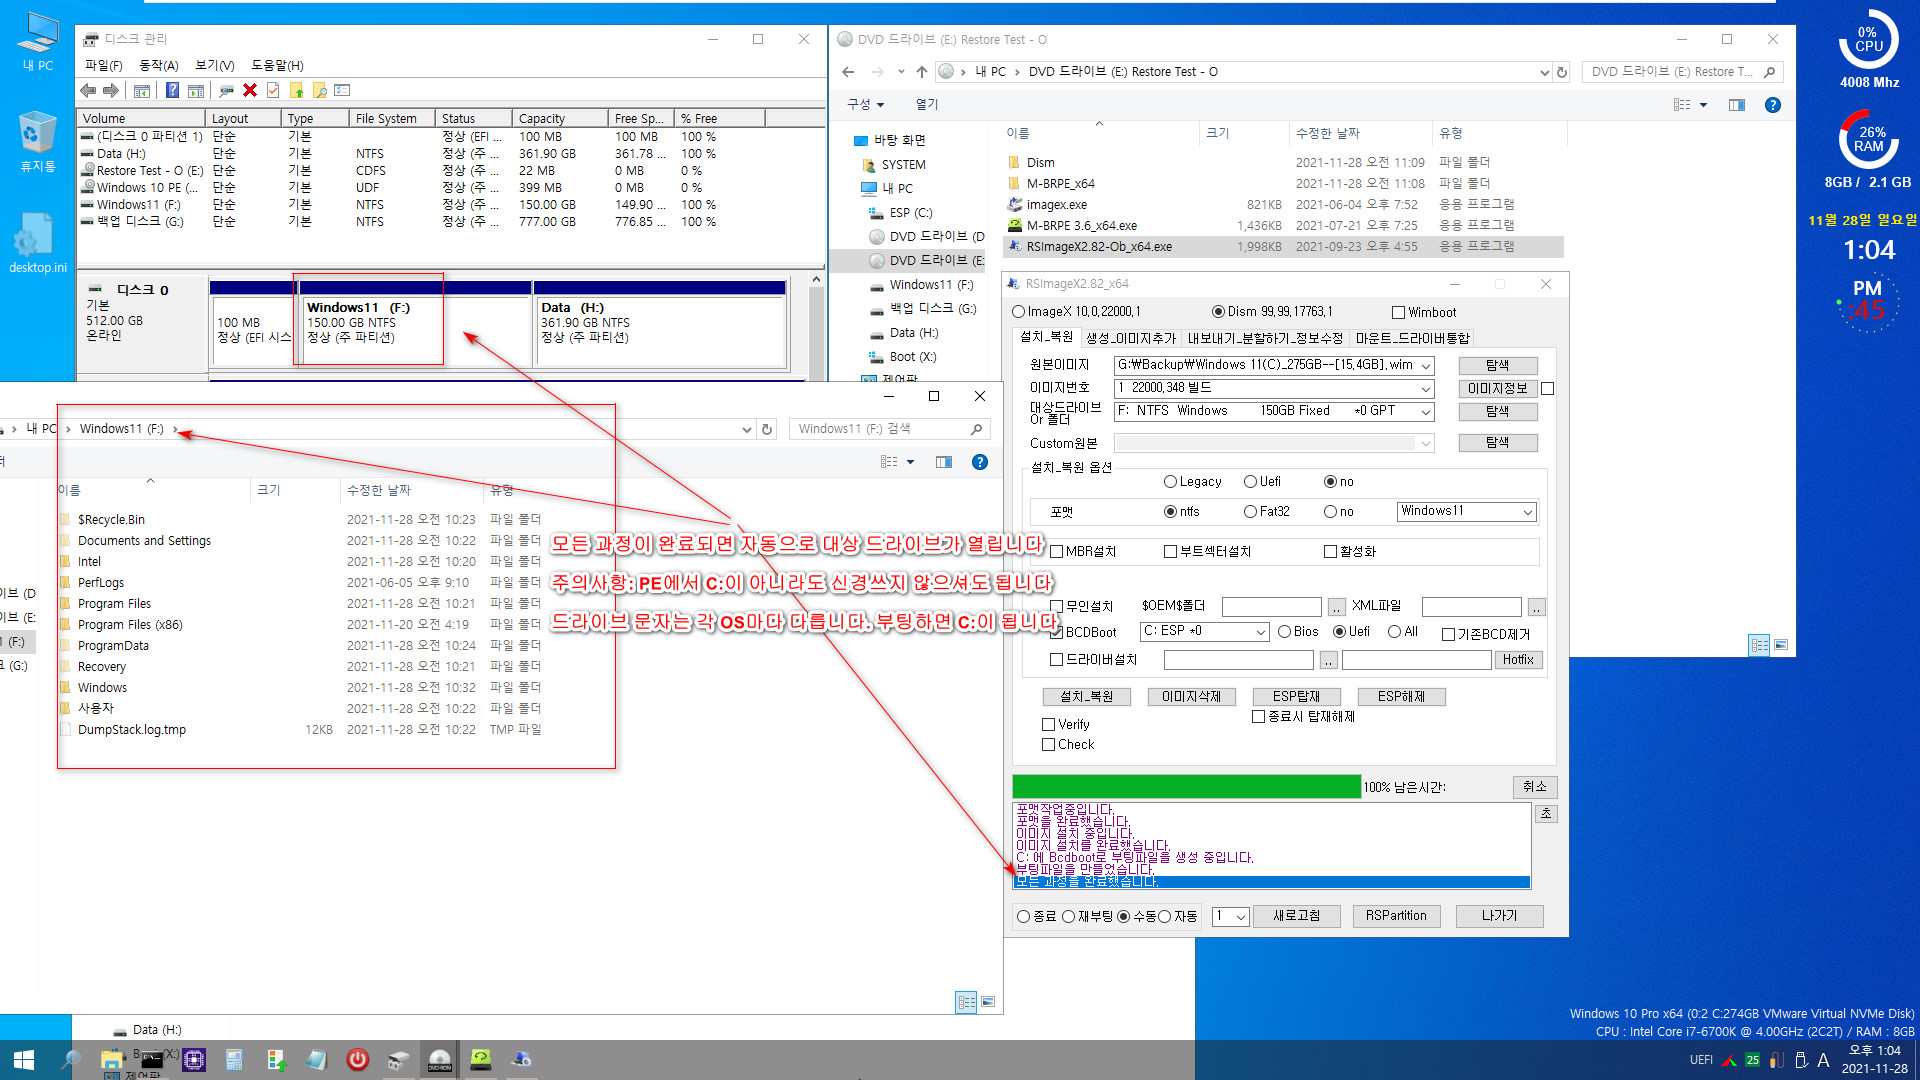The image size is (1920, 1080).
Task: Click the ESP탑재 button
Action: coord(1296,697)
